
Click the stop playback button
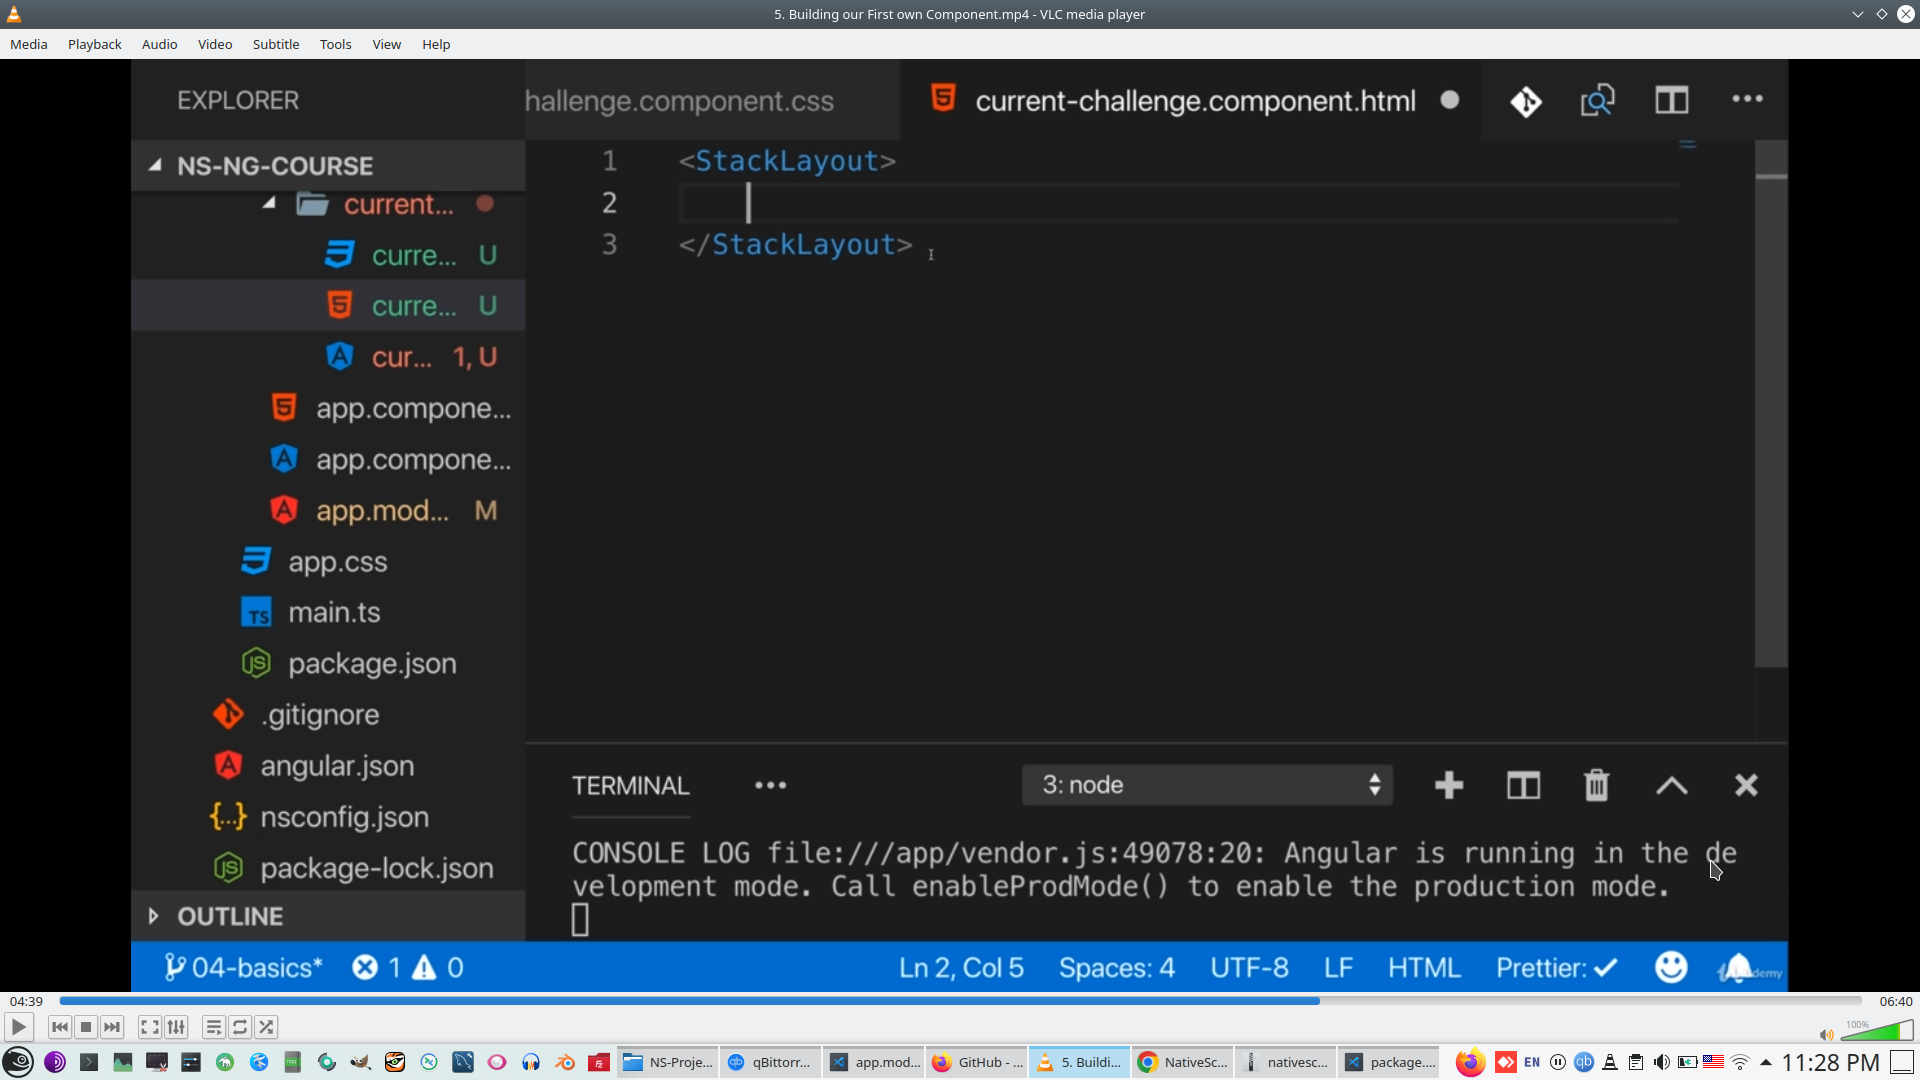point(86,1027)
